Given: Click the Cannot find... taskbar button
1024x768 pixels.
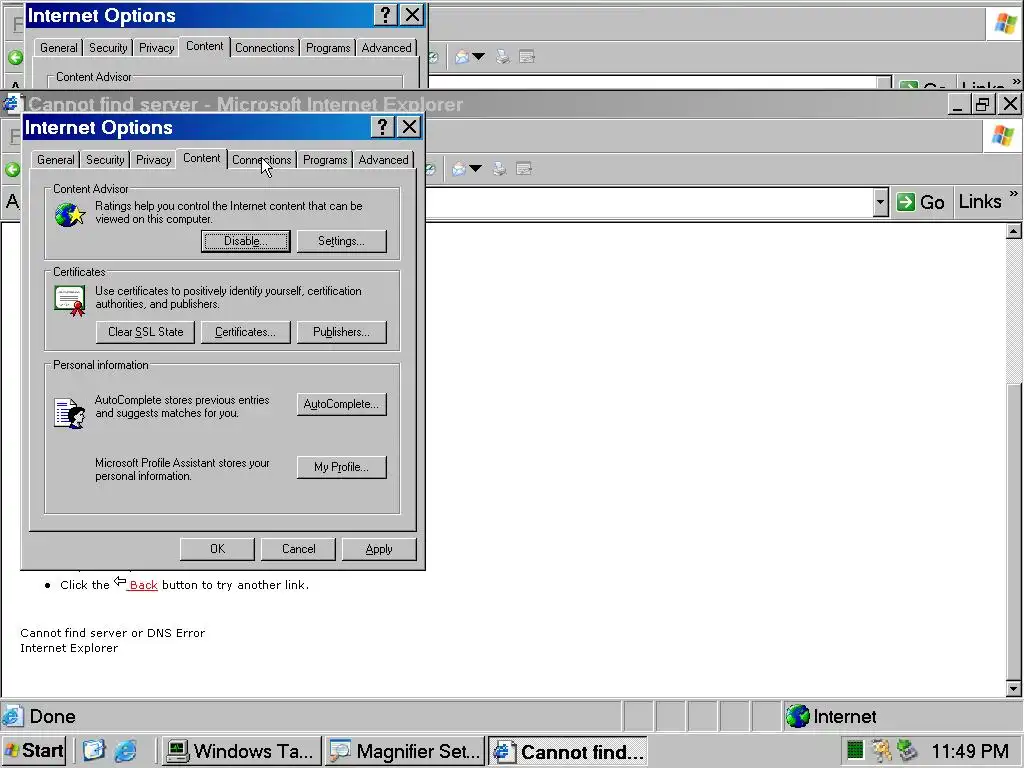Looking at the screenshot, I should (x=568, y=752).
